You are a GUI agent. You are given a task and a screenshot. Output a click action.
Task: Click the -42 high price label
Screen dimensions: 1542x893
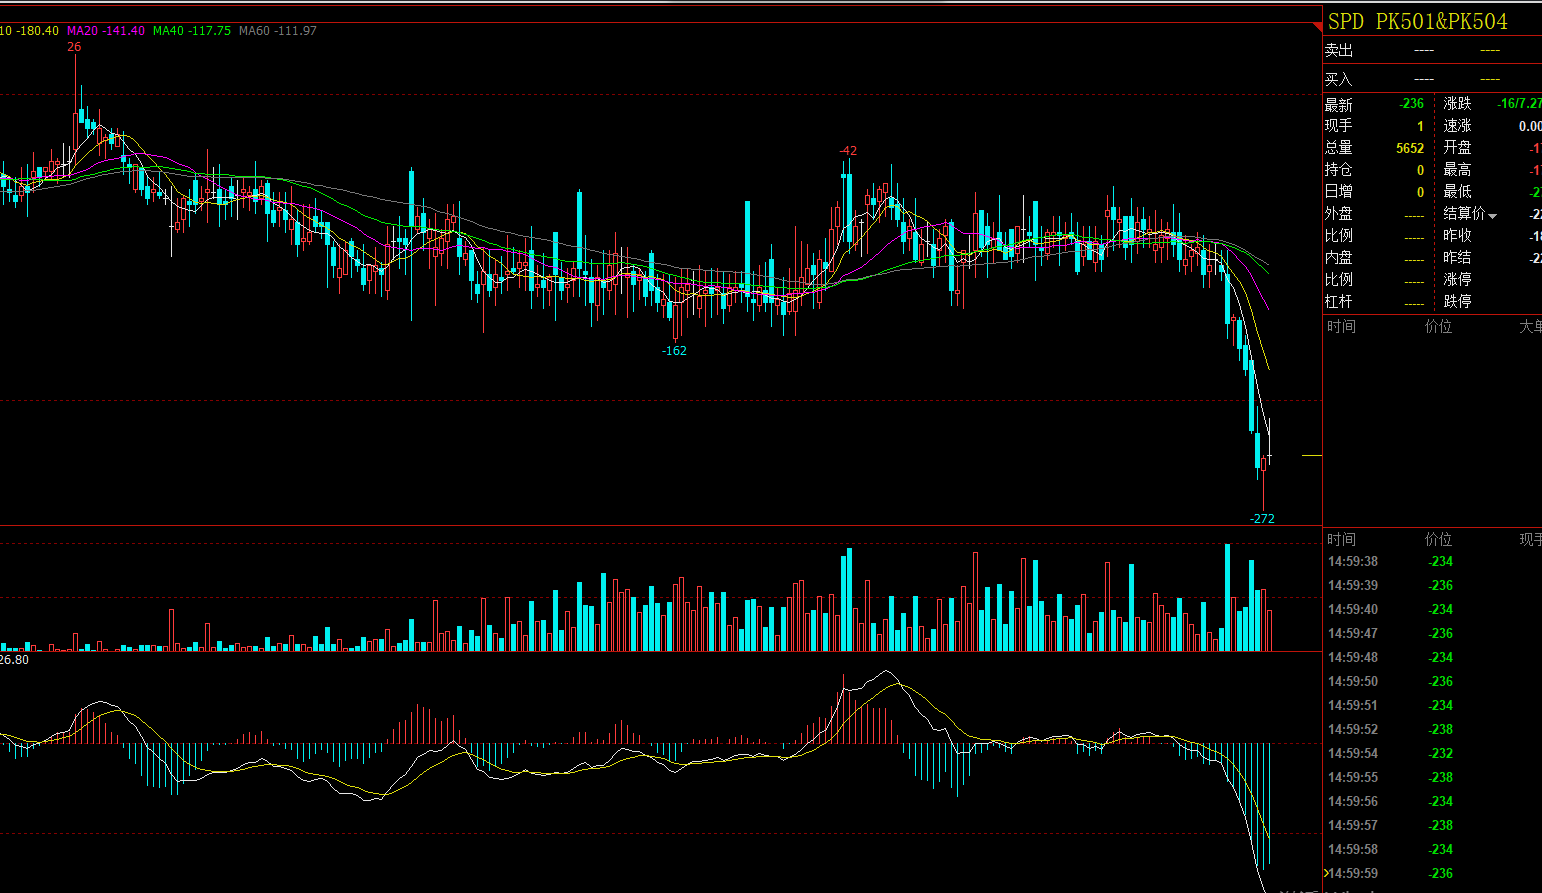pyautogui.click(x=848, y=151)
